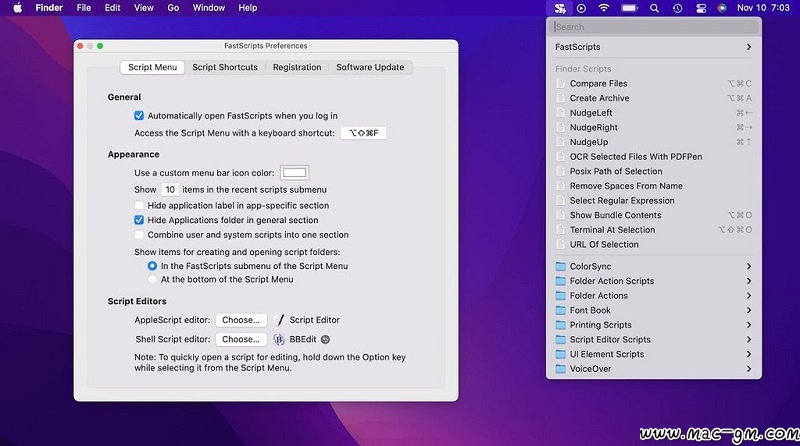The height and width of the screenshot is (446, 800).
Task: Expand Font Book submenu chevron
Action: tap(748, 310)
